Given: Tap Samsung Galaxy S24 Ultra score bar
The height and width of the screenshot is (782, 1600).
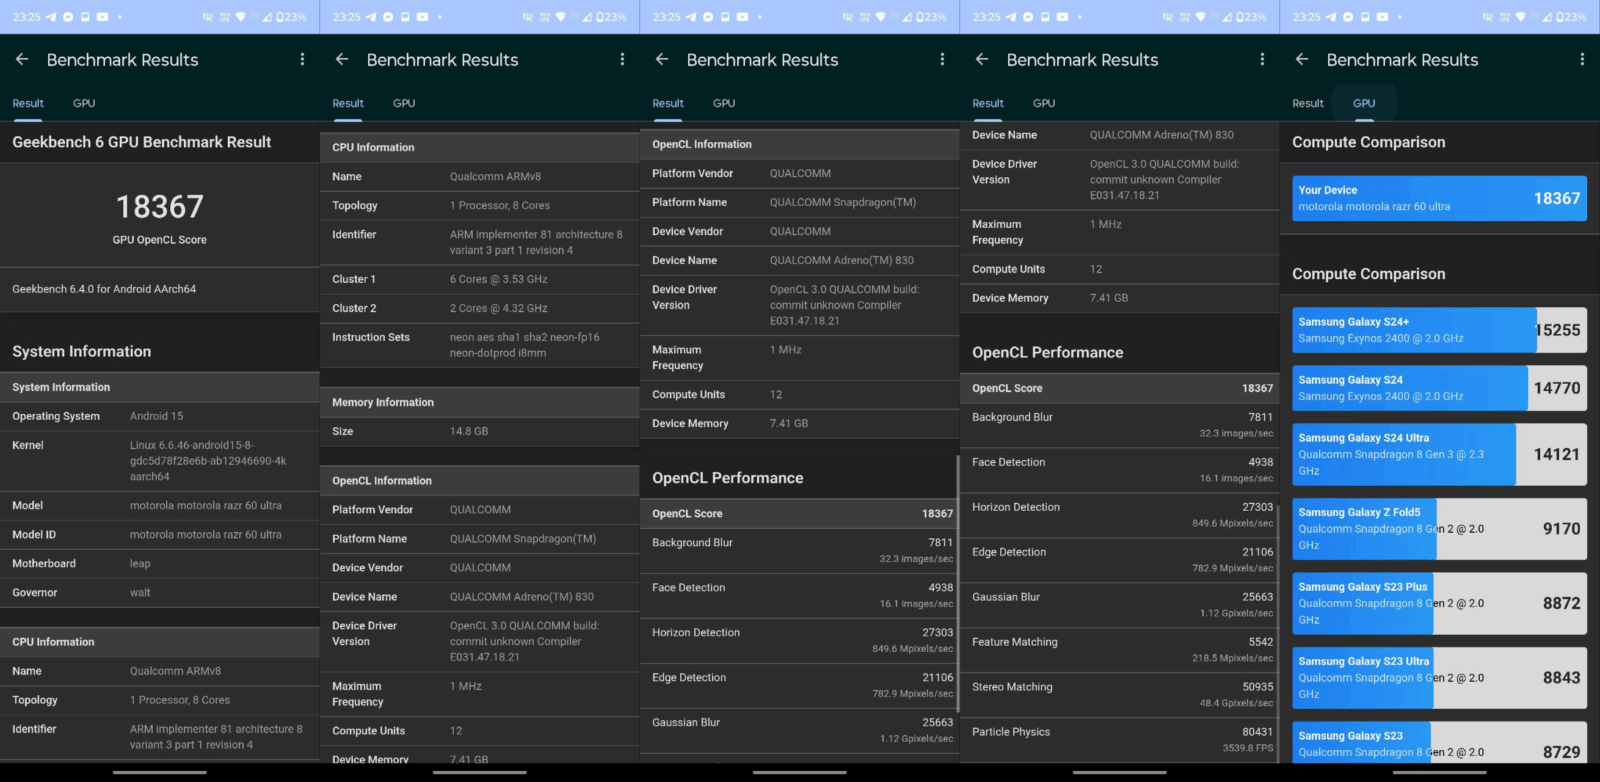Looking at the screenshot, I should [x=1439, y=454].
